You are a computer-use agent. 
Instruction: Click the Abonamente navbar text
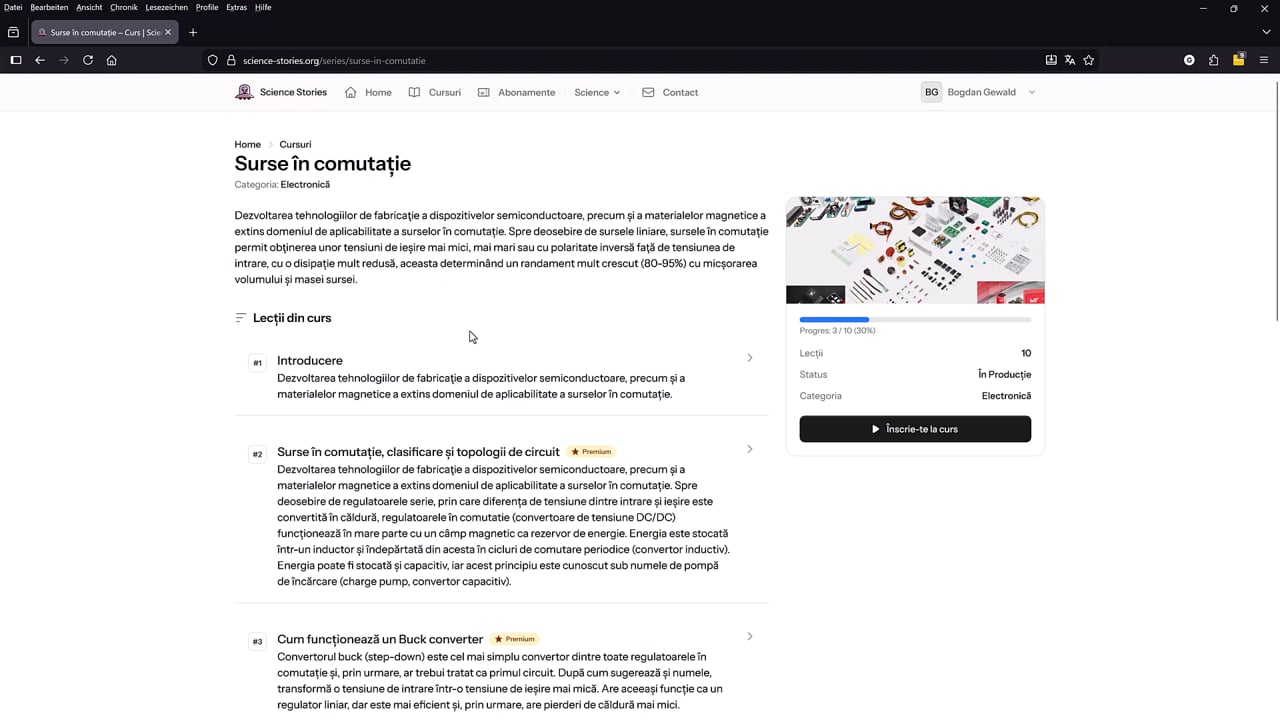click(527, 92)
